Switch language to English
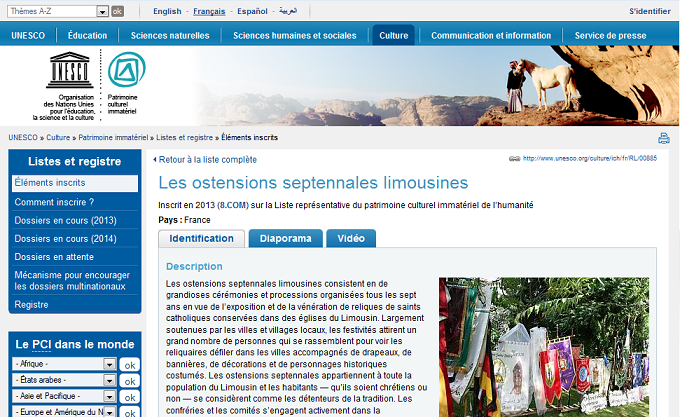 point(167,12)
